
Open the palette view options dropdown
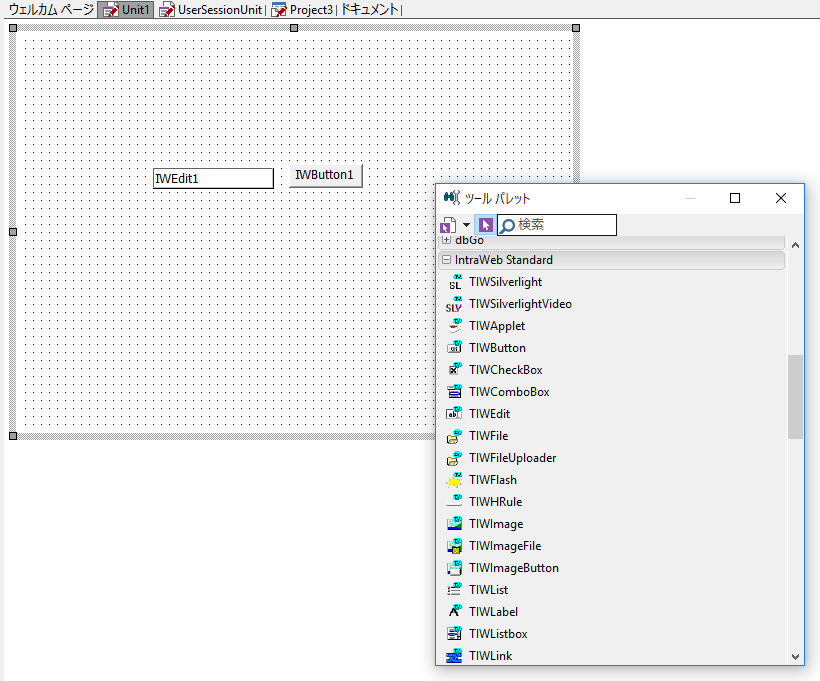466,225
